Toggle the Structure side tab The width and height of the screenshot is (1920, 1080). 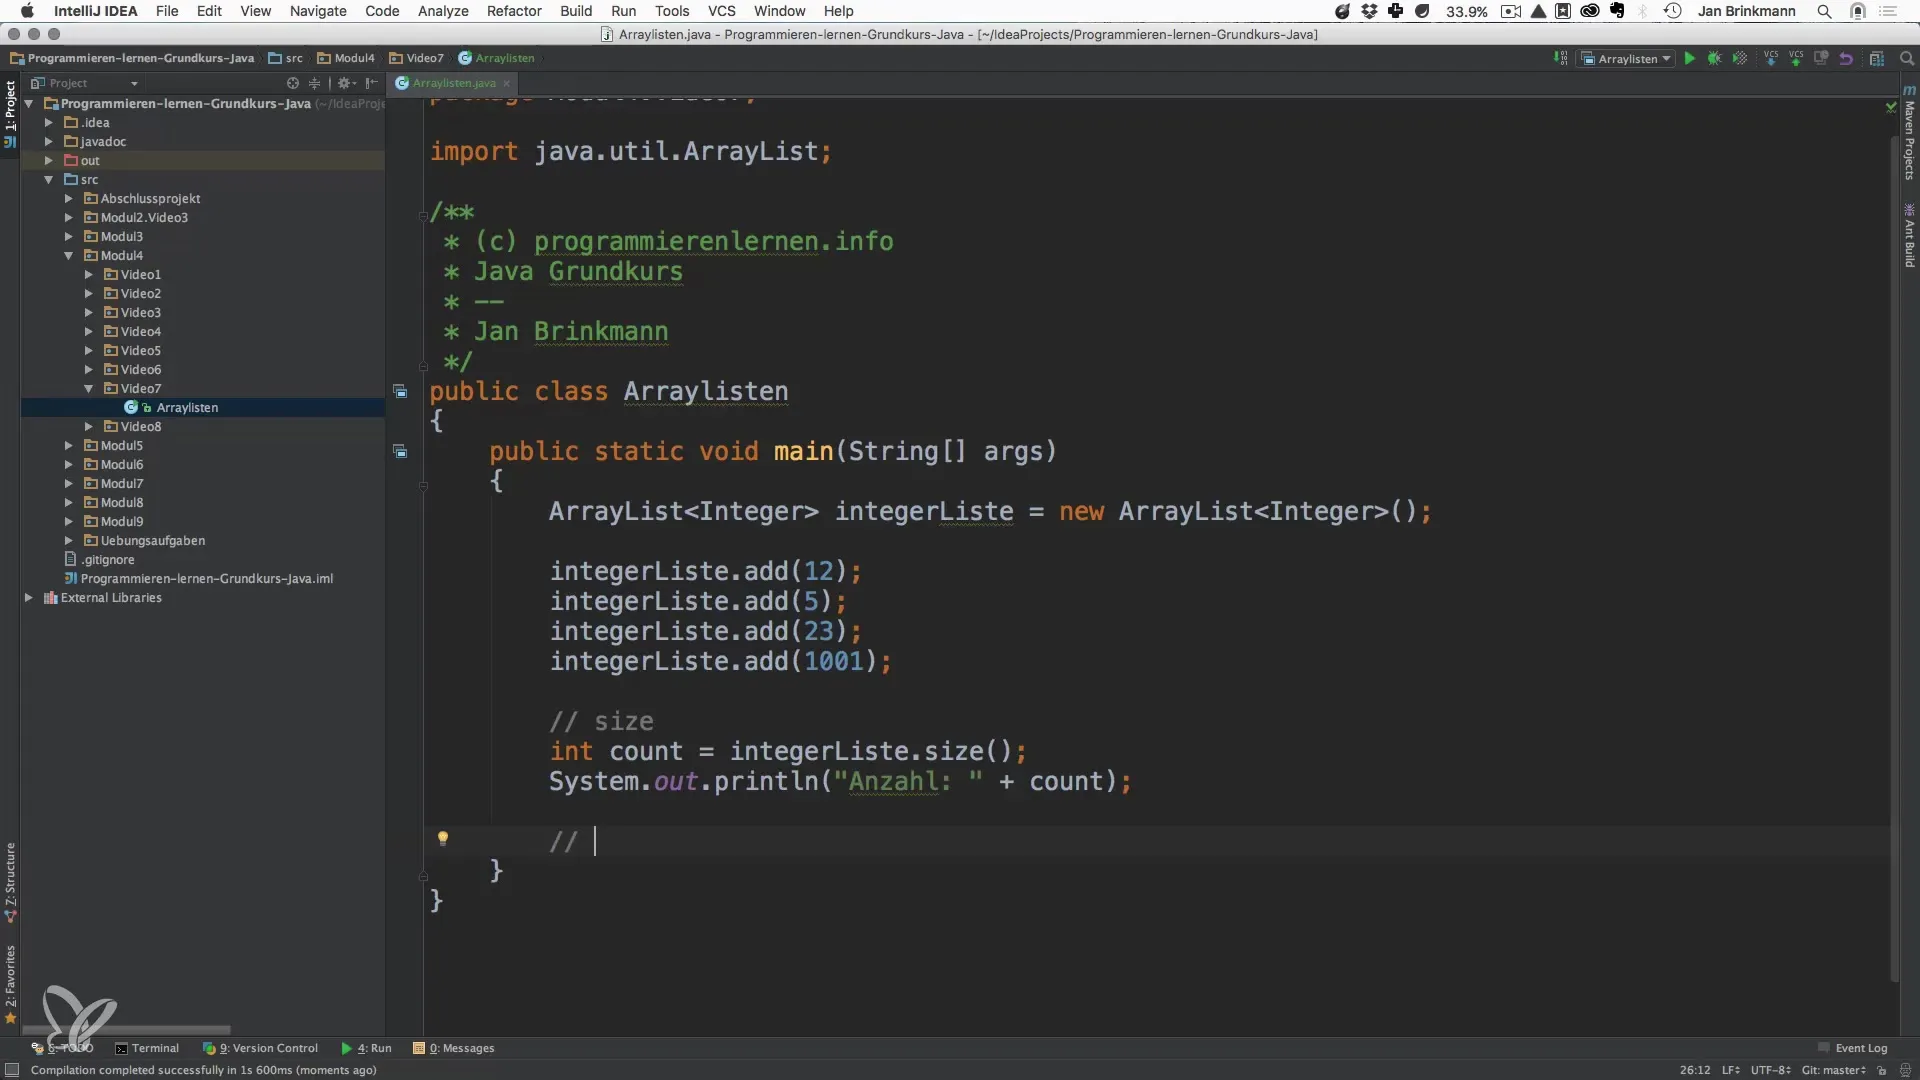[10, 881]
